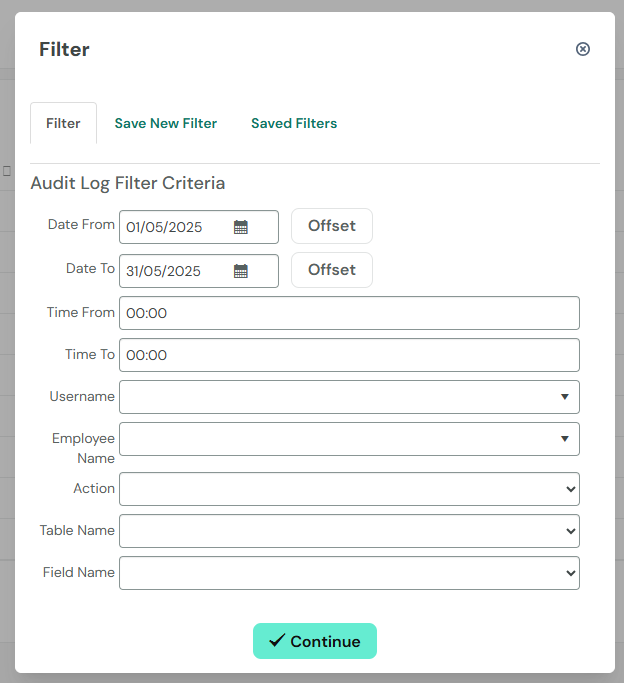This screenshot has width=624, height=683.
Task: Click the Offset button beside Date To
Action: point(332,270)
